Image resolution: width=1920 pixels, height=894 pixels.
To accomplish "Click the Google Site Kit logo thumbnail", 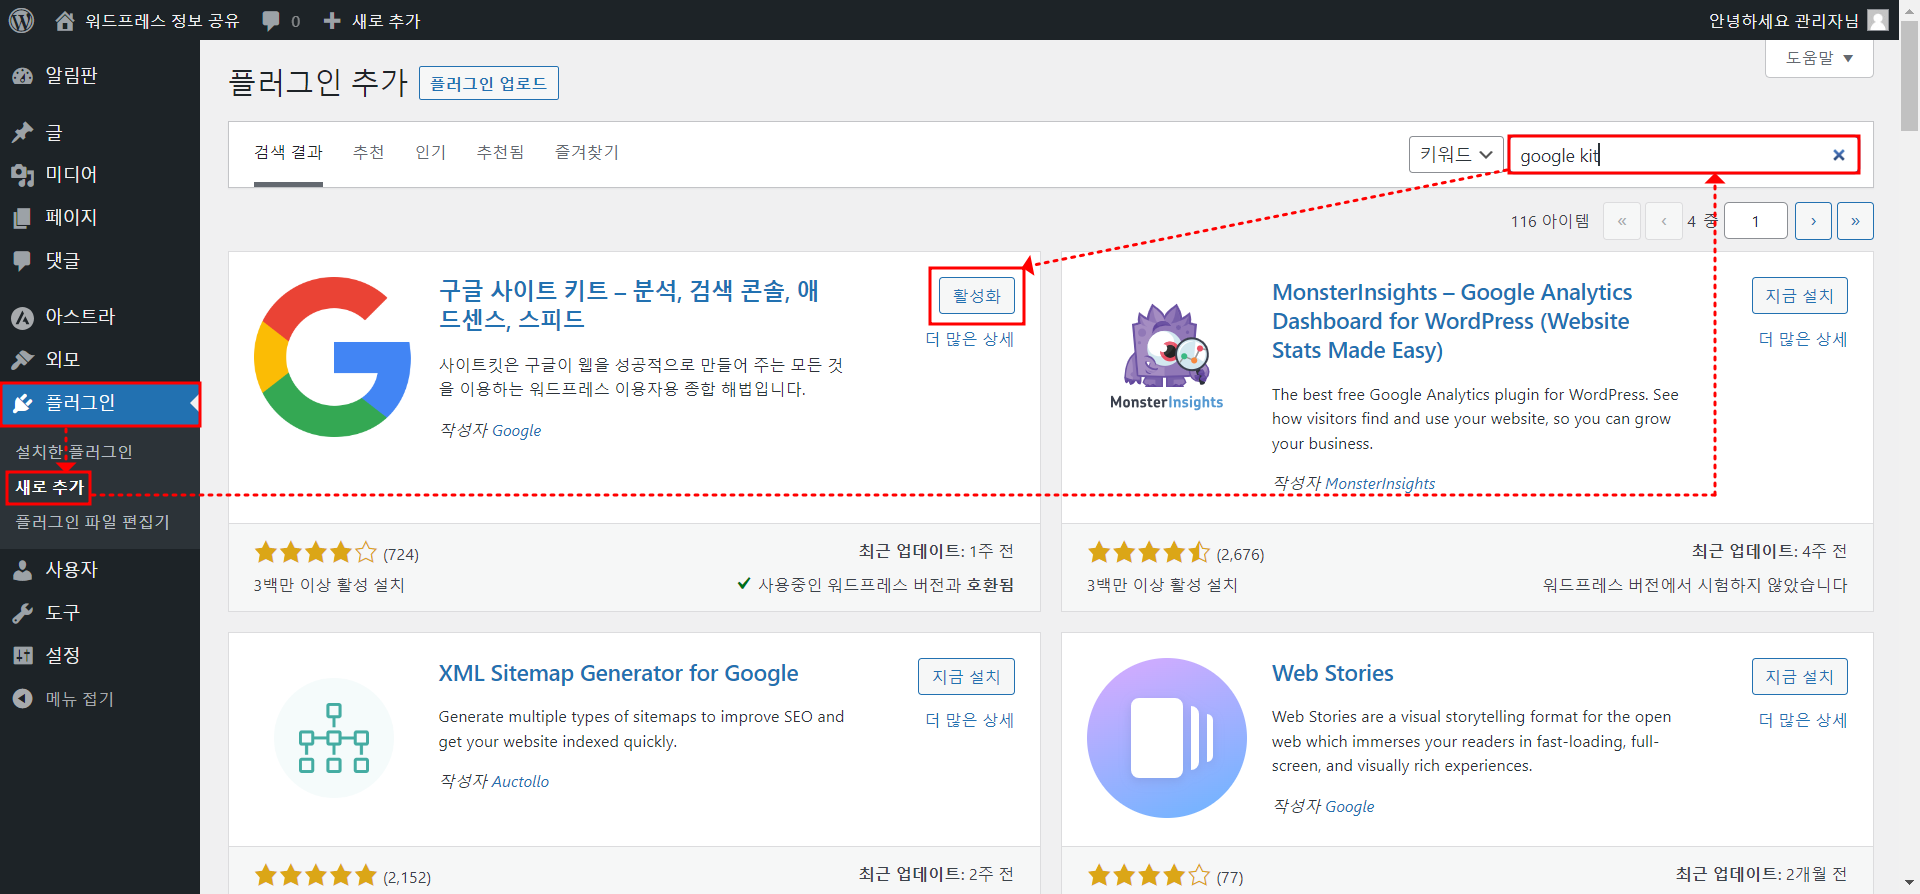I will pos(333,357).
